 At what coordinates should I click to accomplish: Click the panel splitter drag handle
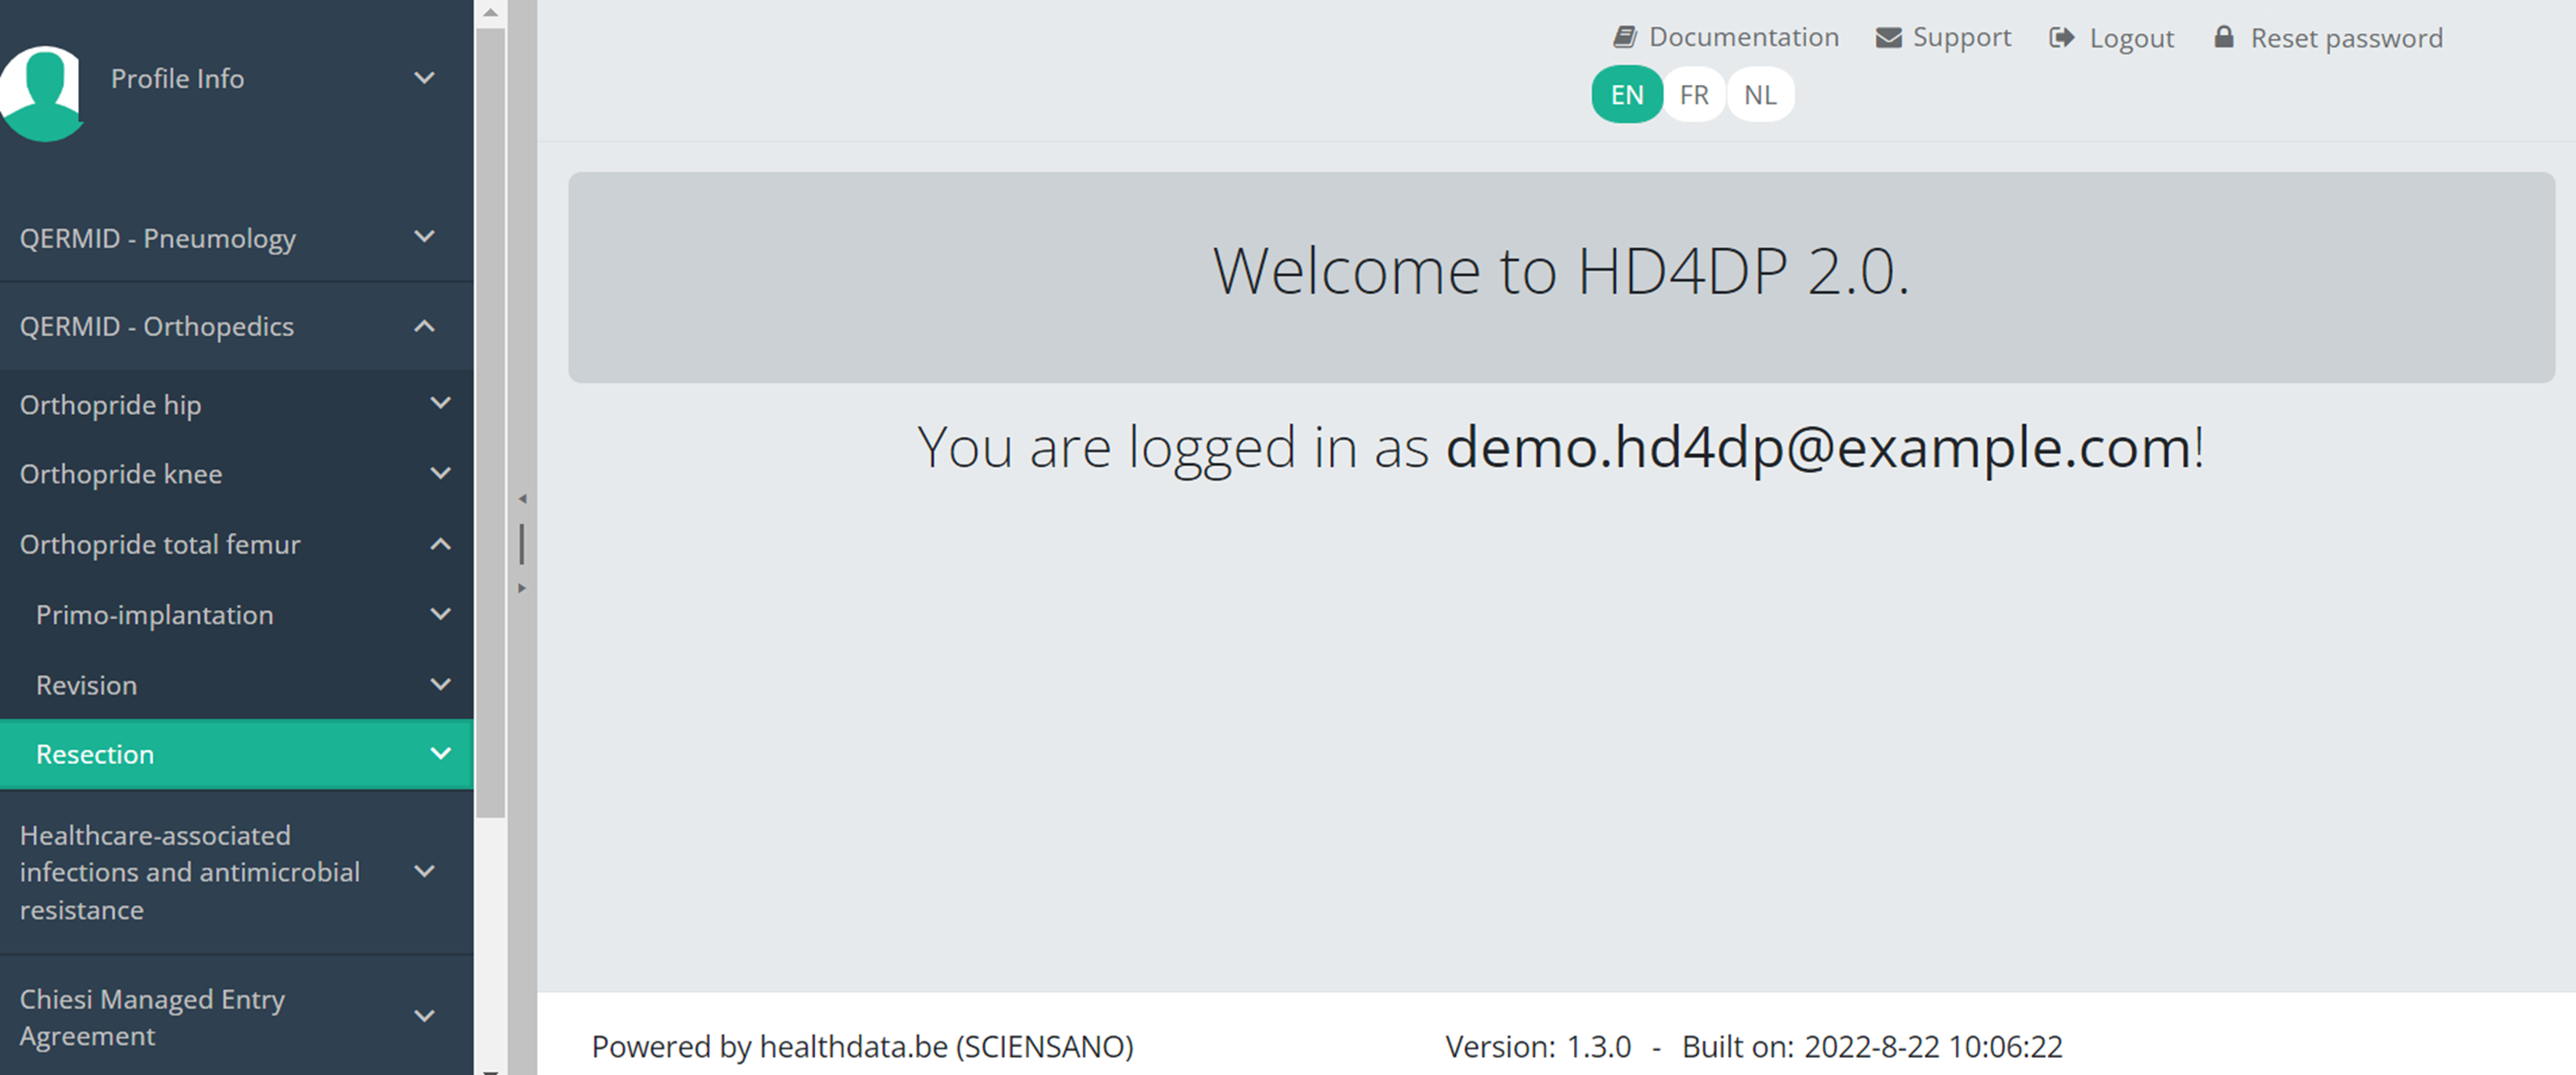522,544
